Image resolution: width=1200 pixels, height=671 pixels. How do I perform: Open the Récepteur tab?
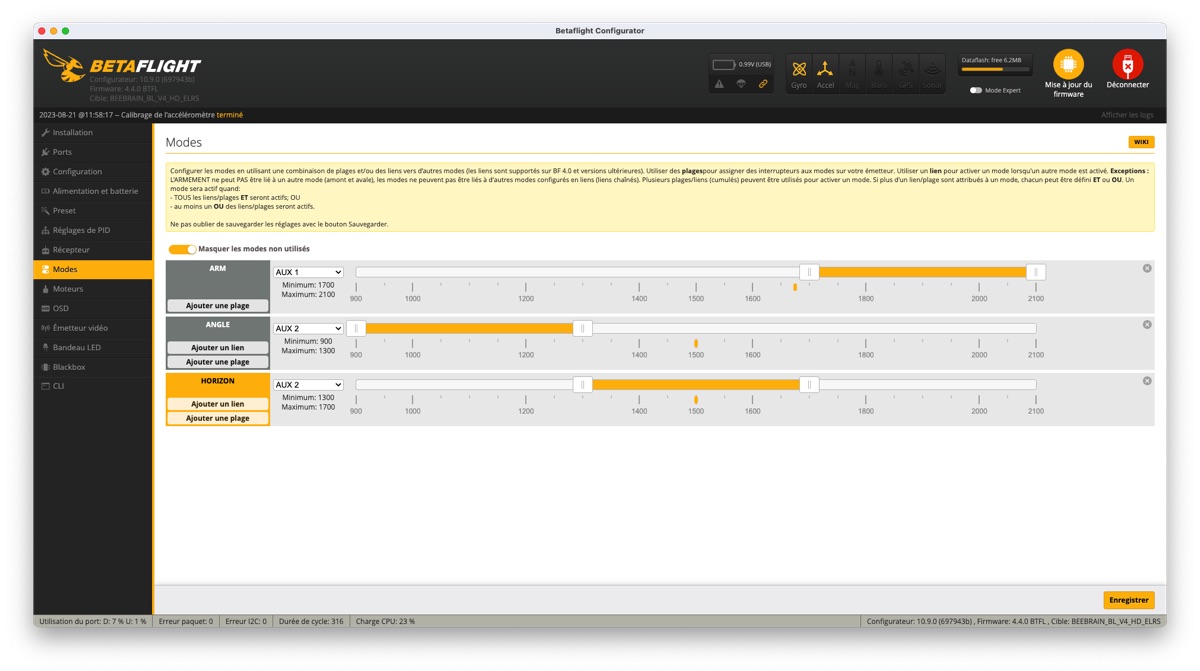click(93, 249)
